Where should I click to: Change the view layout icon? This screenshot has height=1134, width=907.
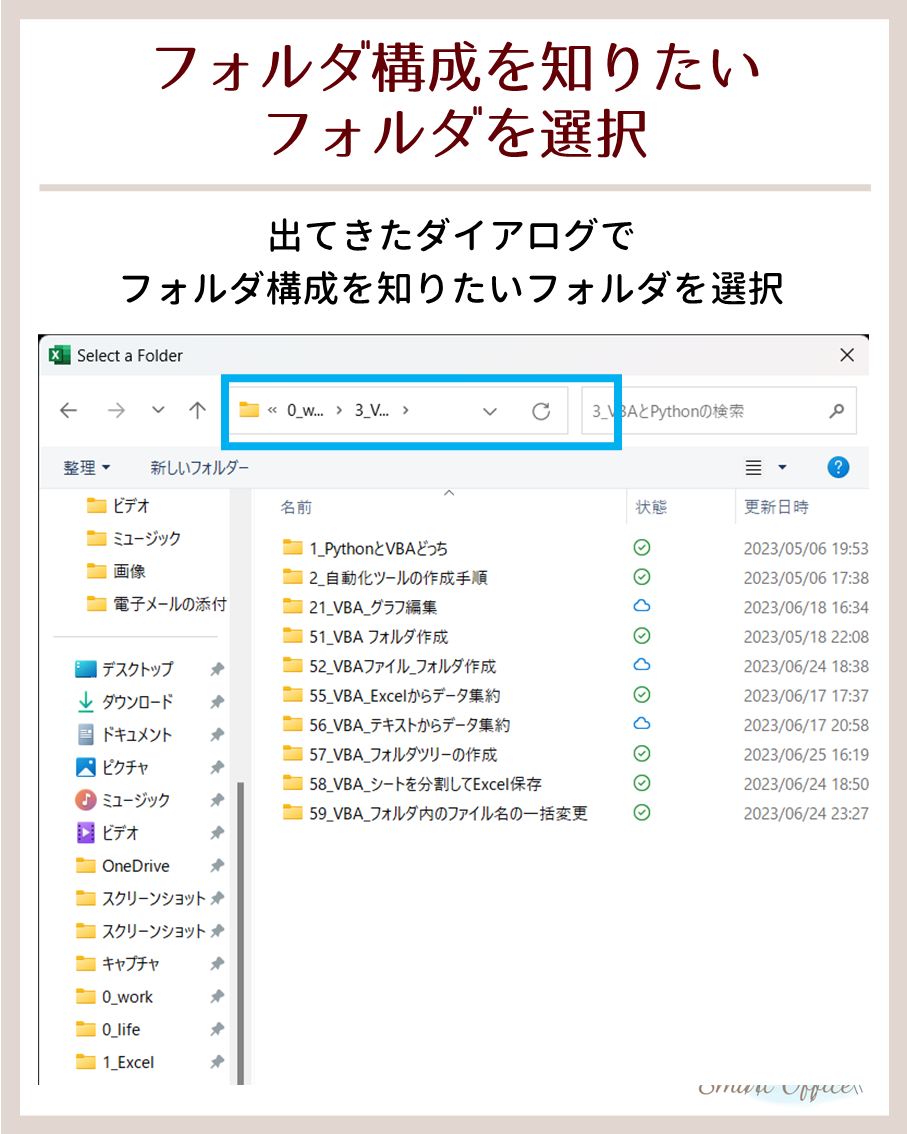click(754, 468)
